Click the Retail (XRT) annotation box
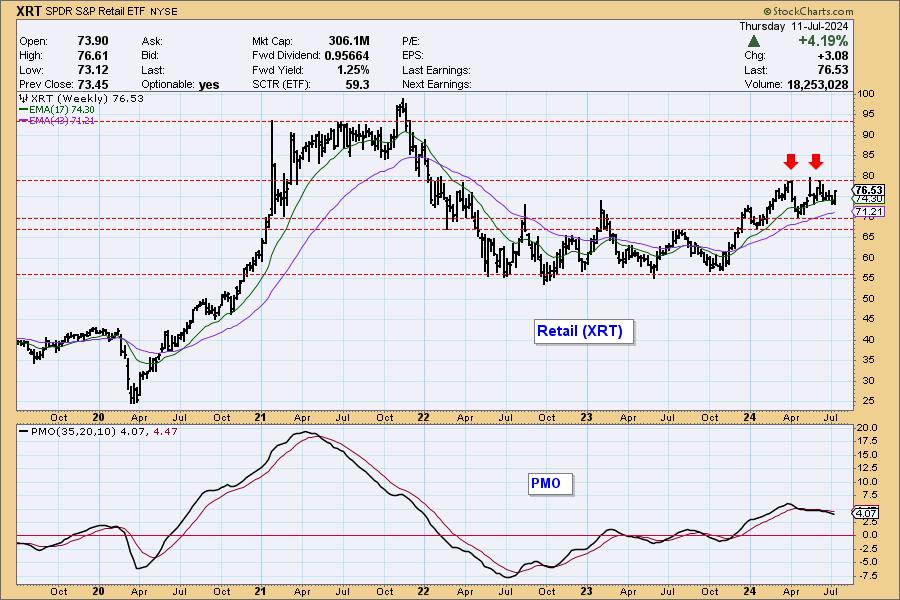 584,331
